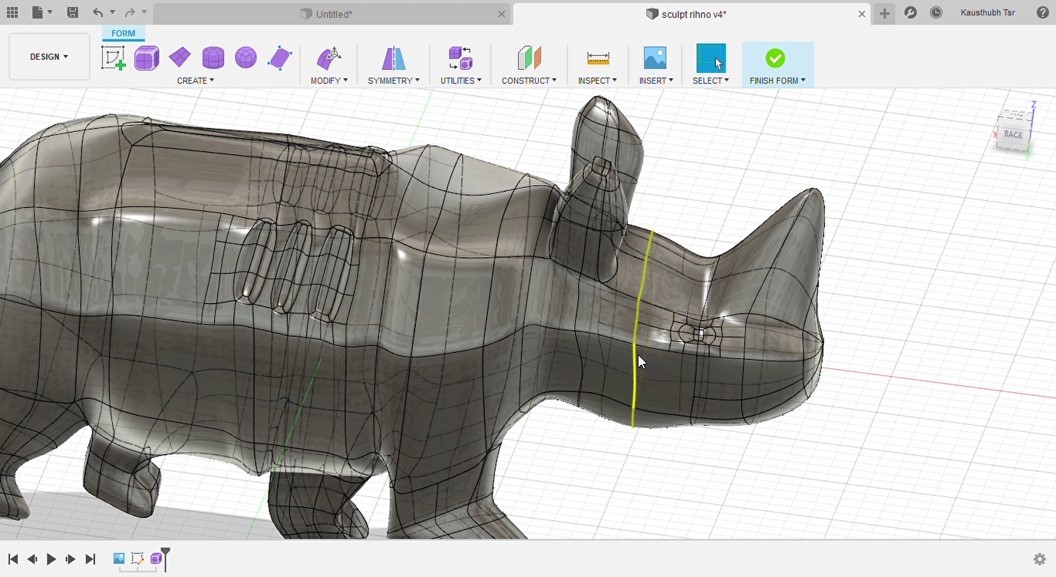Click the BACK face of the view cube

(x=1012, y=134)
